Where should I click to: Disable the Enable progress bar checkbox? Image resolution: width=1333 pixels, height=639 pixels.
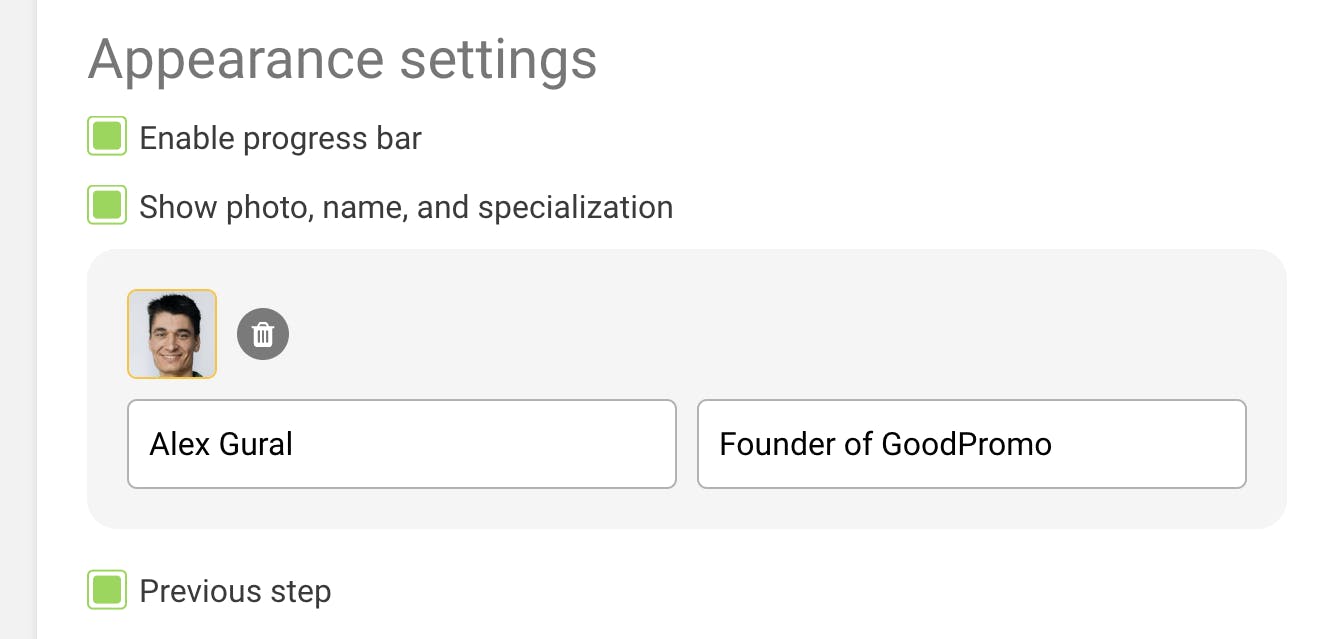click(x=107, y=137)
